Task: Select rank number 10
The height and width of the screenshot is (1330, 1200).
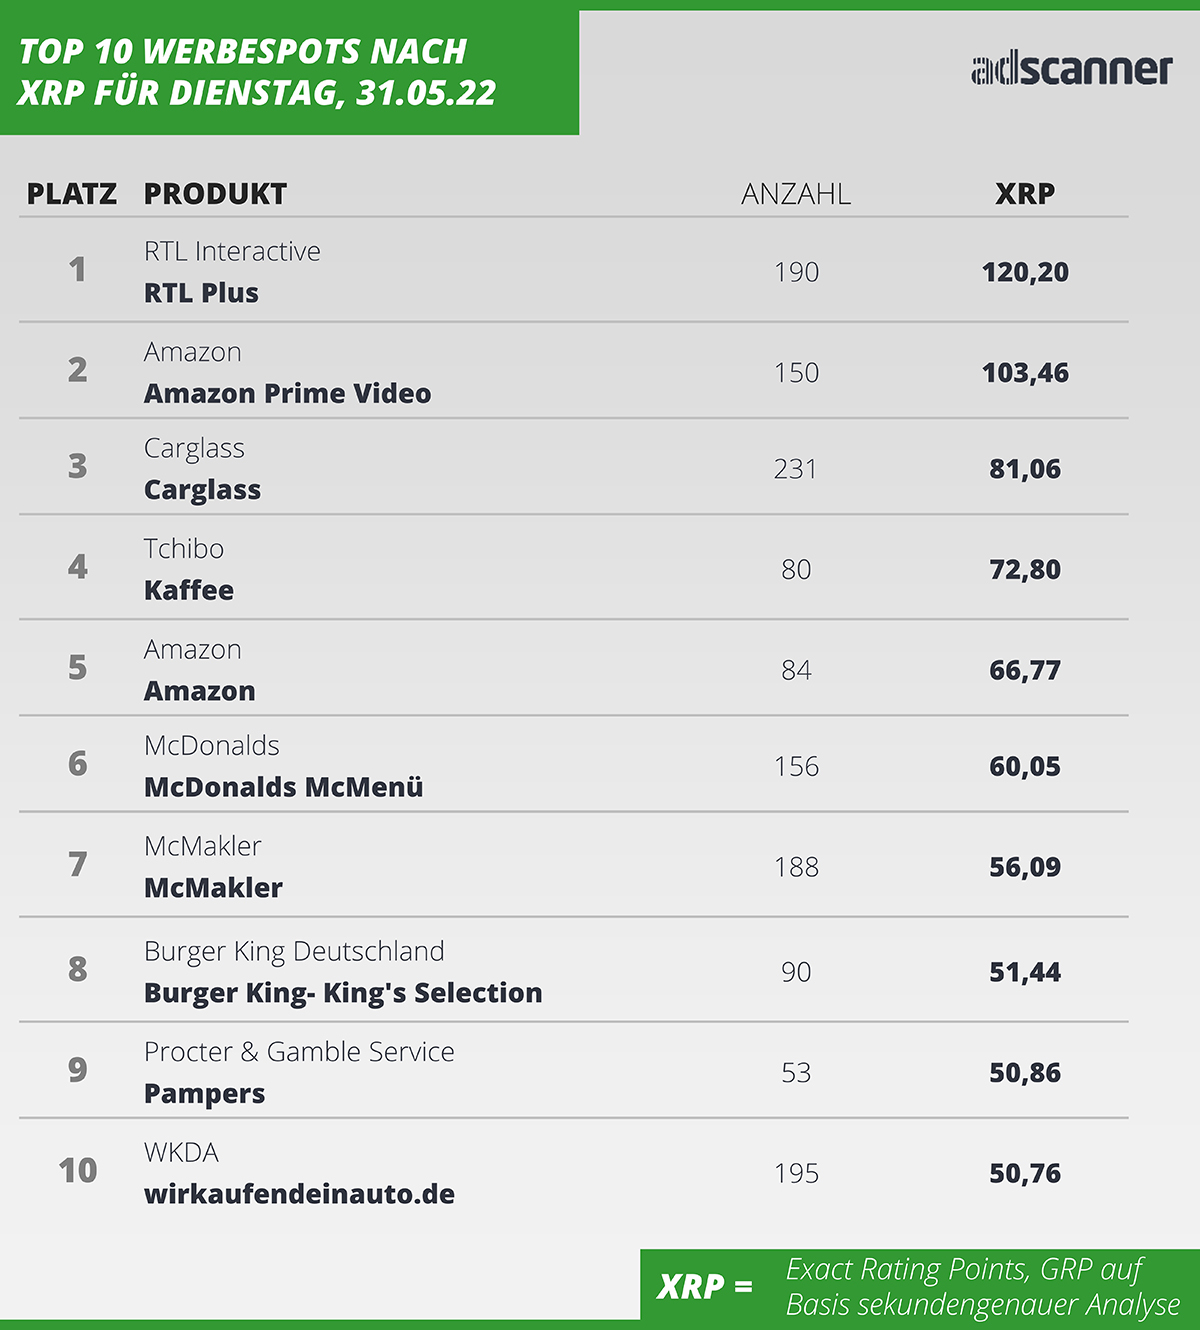Action: tap(78, 1170)
